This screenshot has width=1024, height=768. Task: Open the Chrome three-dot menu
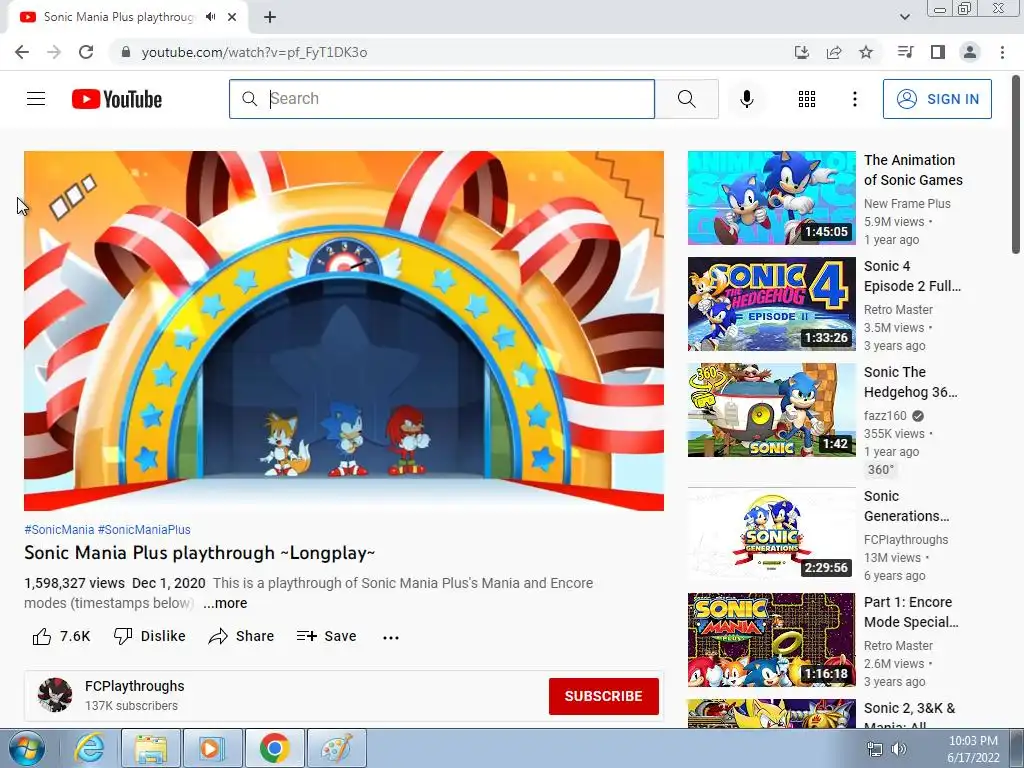(1002, 52)
